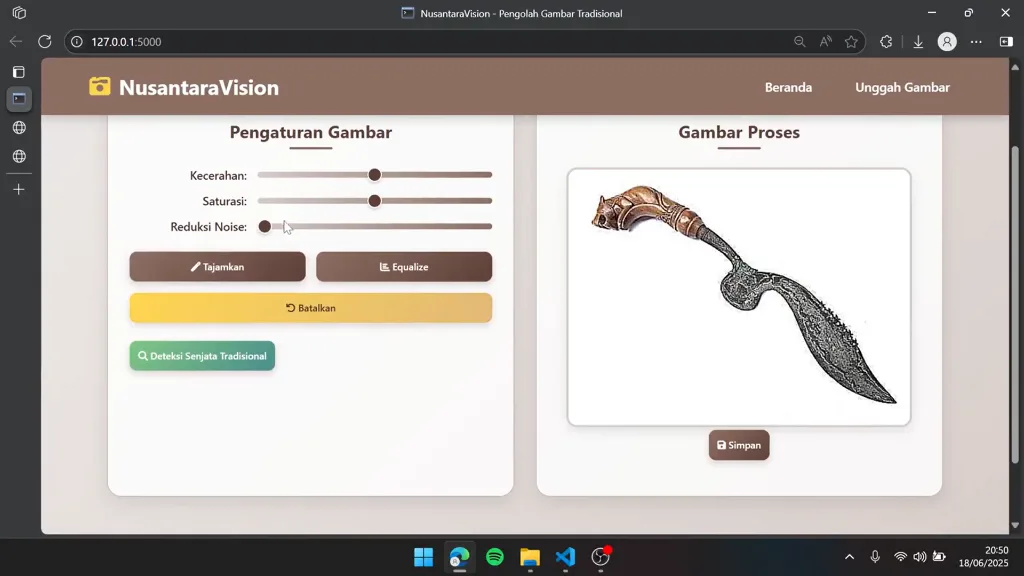Open the recording app with red dot
The width and height of the screenshot is (1024, 576).
tap(601, 557)
